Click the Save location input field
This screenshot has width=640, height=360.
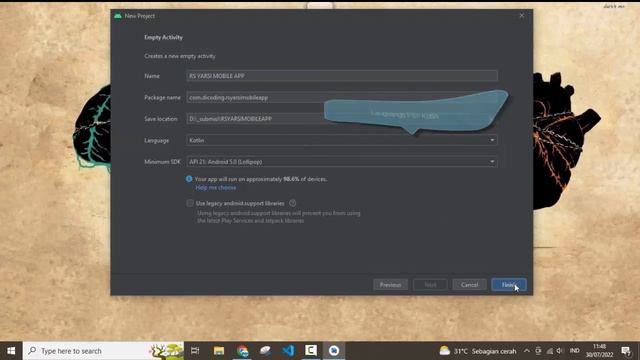[x=342, y=119]
